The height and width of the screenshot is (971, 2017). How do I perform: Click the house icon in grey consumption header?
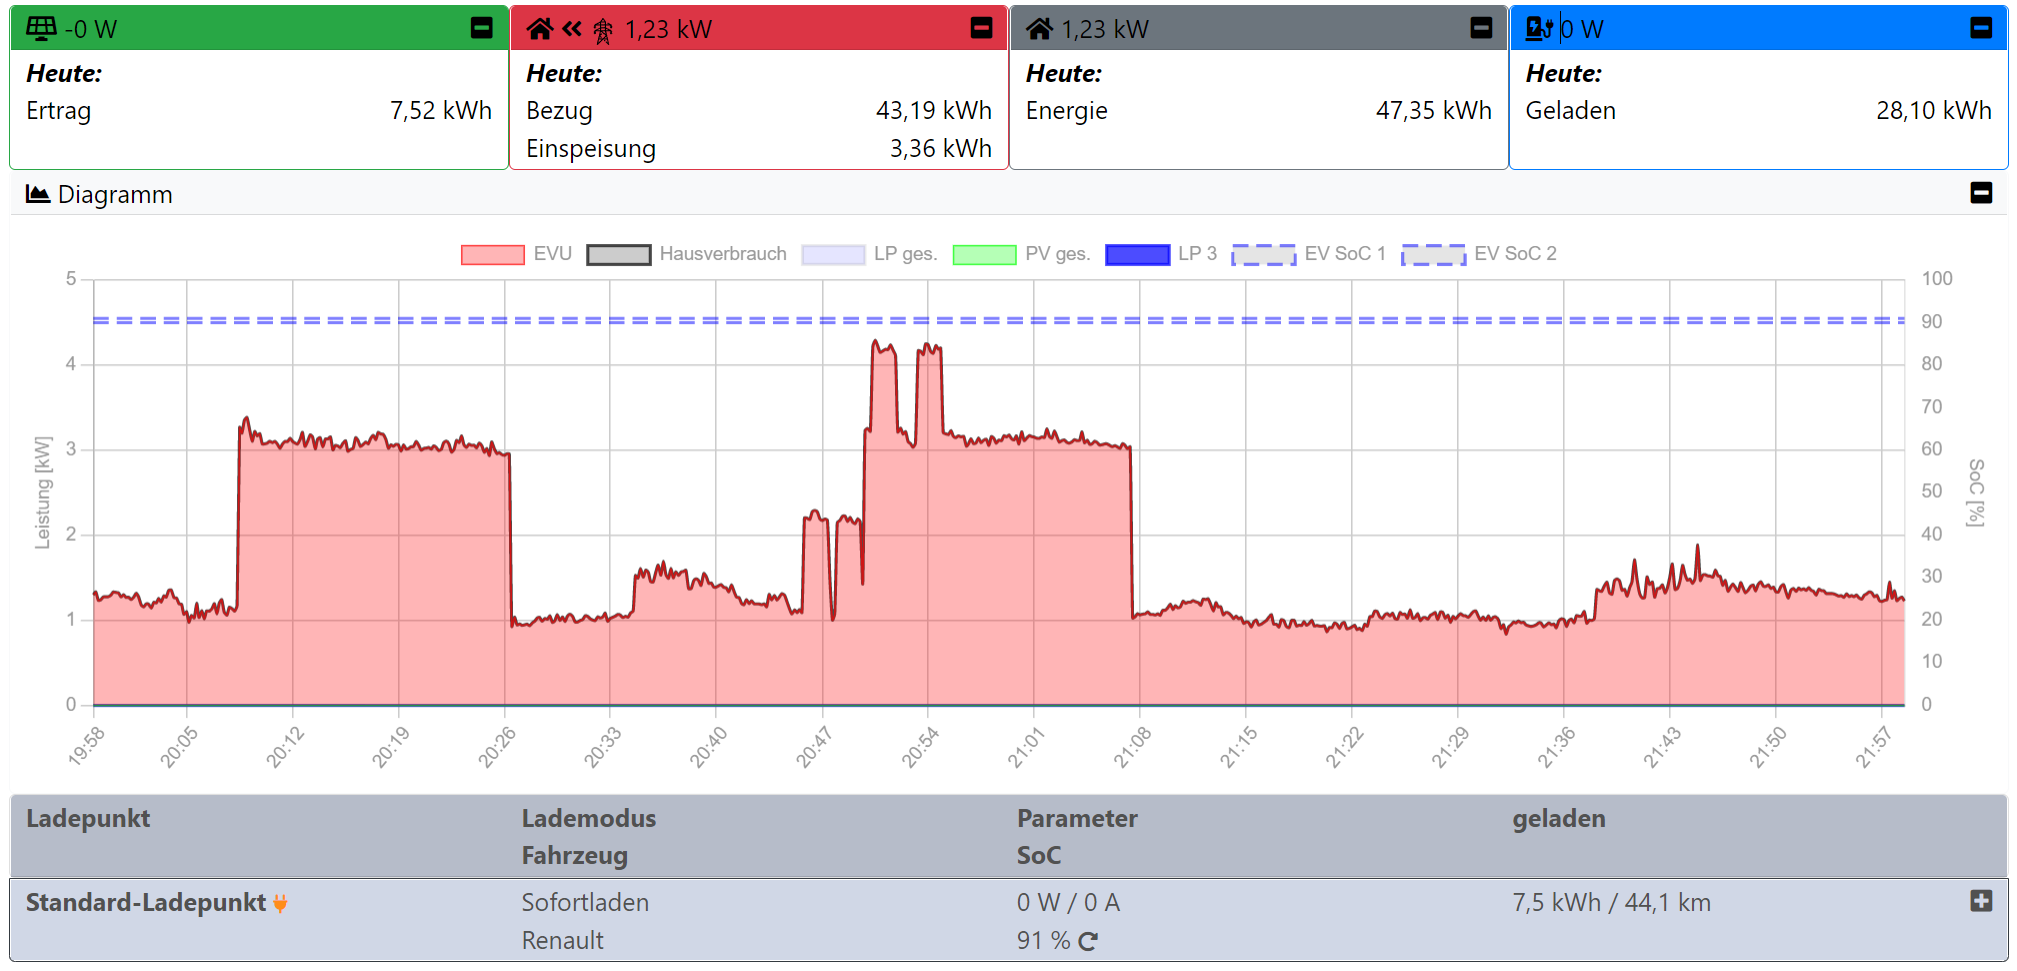click(x=1040, y=28)
